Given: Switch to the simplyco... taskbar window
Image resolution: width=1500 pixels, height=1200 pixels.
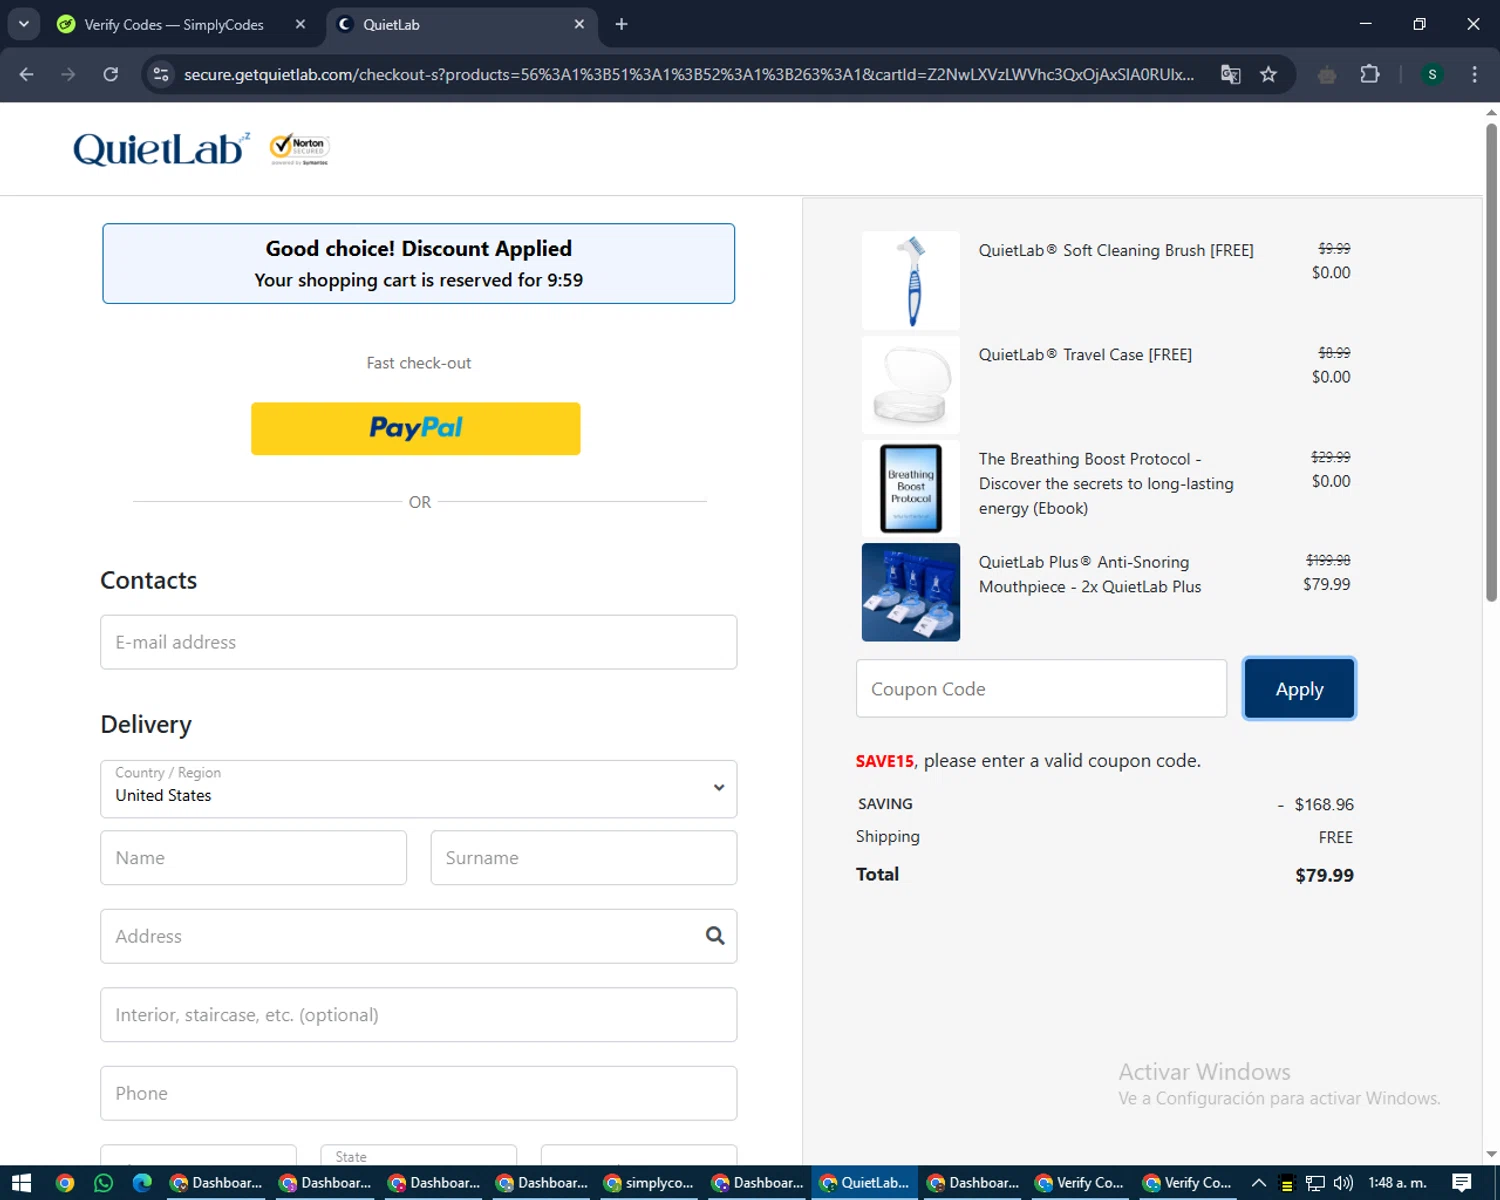Looking at the screenshot, I should (x=650, y=1183).
